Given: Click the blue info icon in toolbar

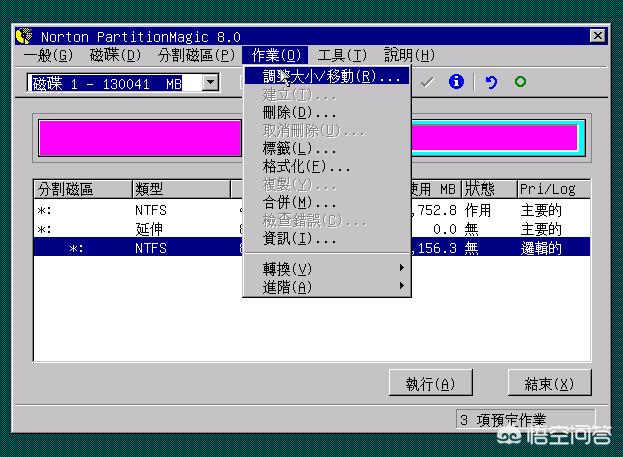Looking at the screenshot, I should tap(456, 82).
